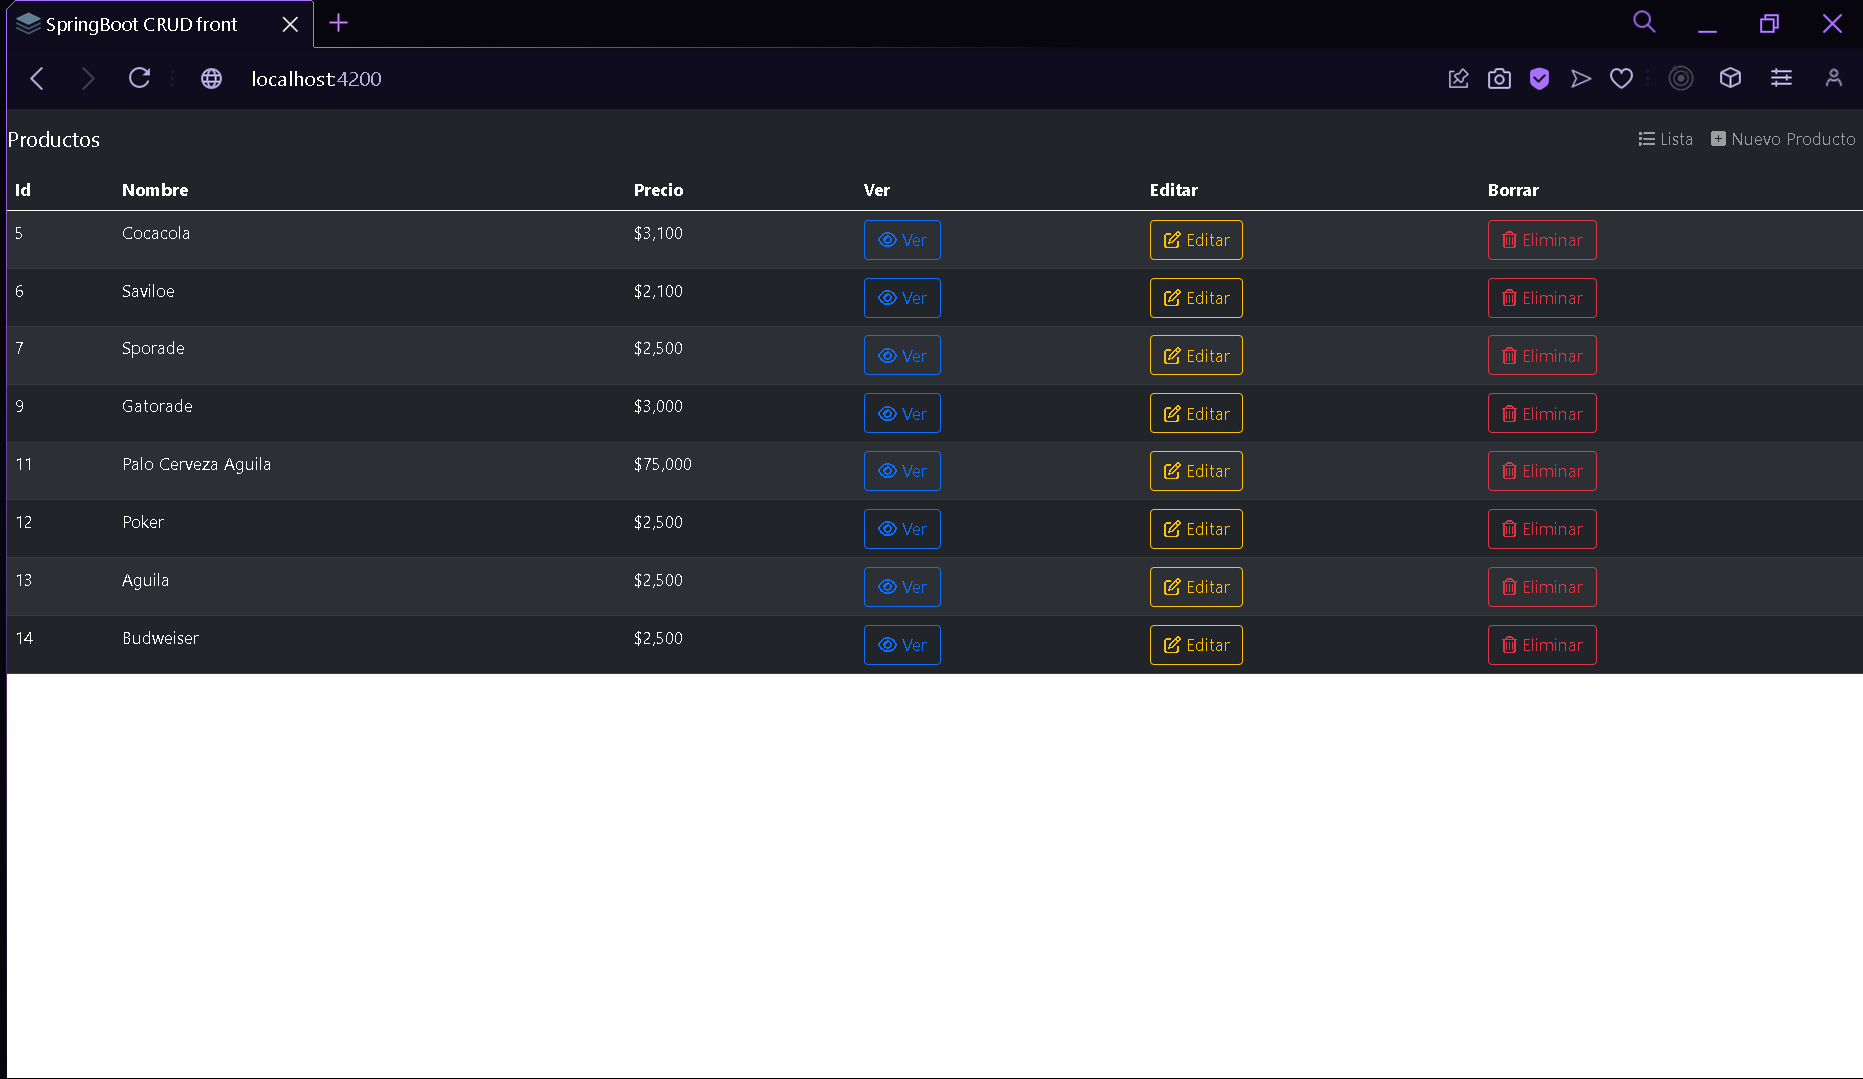Delete the Poker product
This screenshot has height=1079, width=1863.
(x=1542, y=529)
